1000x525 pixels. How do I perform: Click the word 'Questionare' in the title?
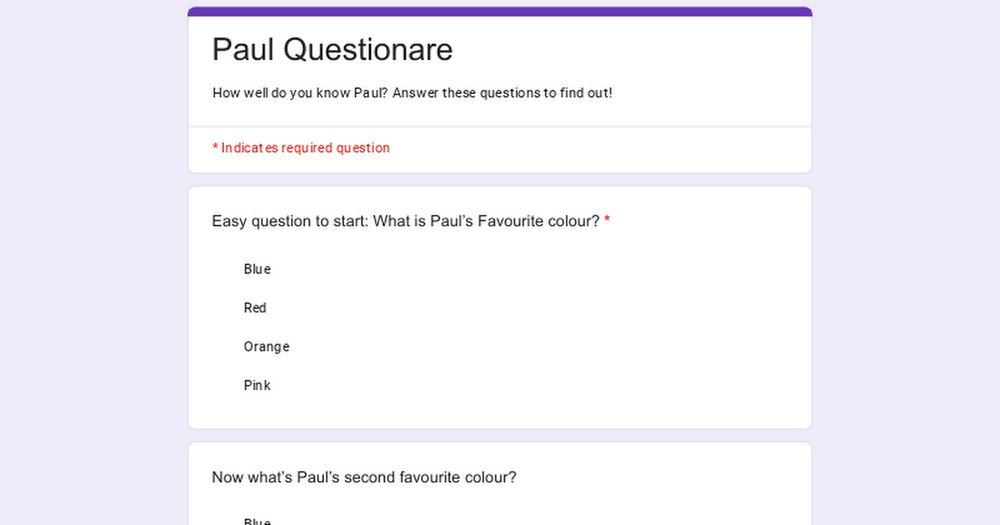[368, 49]
